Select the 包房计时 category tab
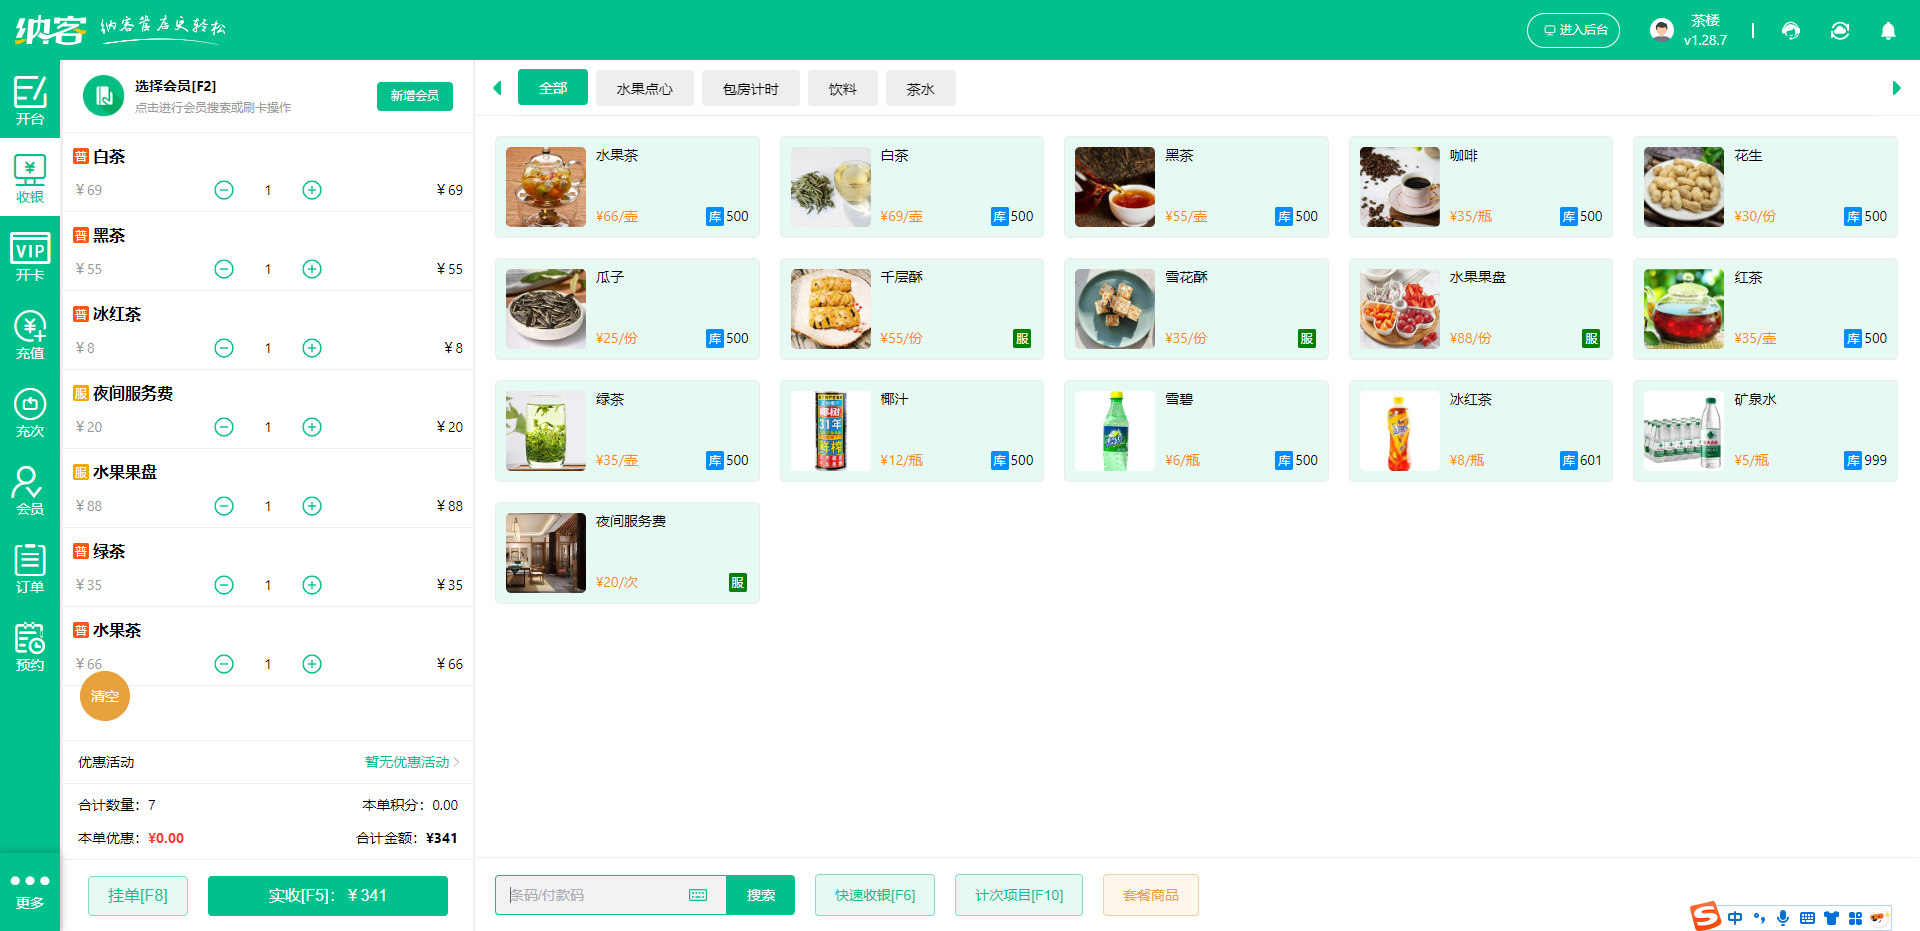This screenshot has width=1920, height=931. click(751, 88)
